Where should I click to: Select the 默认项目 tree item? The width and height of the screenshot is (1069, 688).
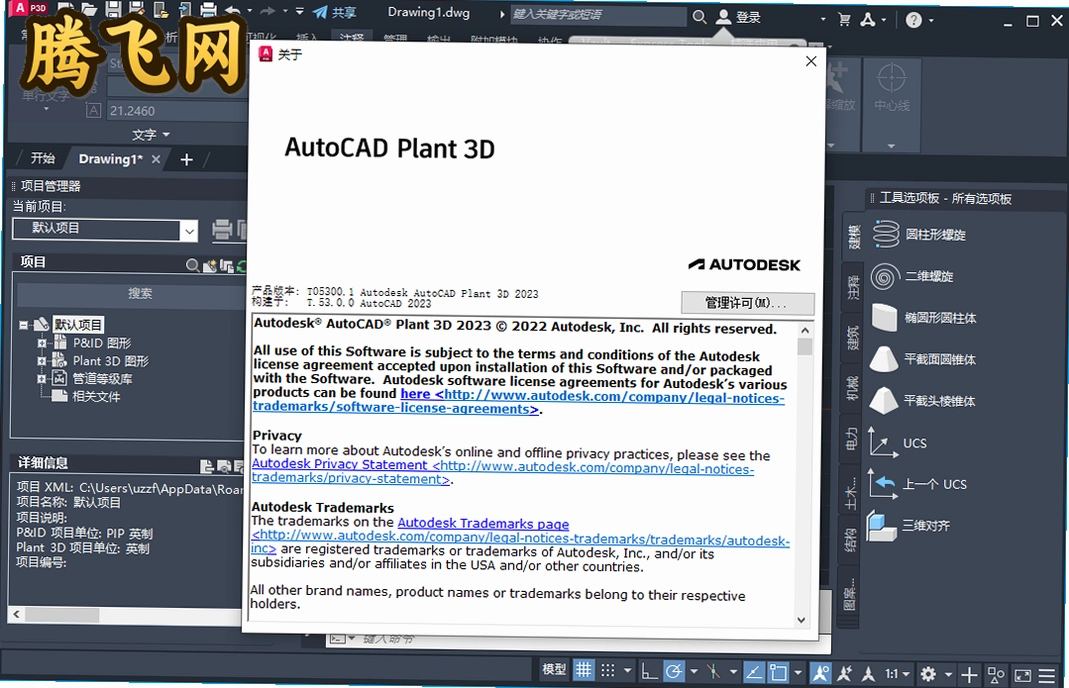point(78,325)
